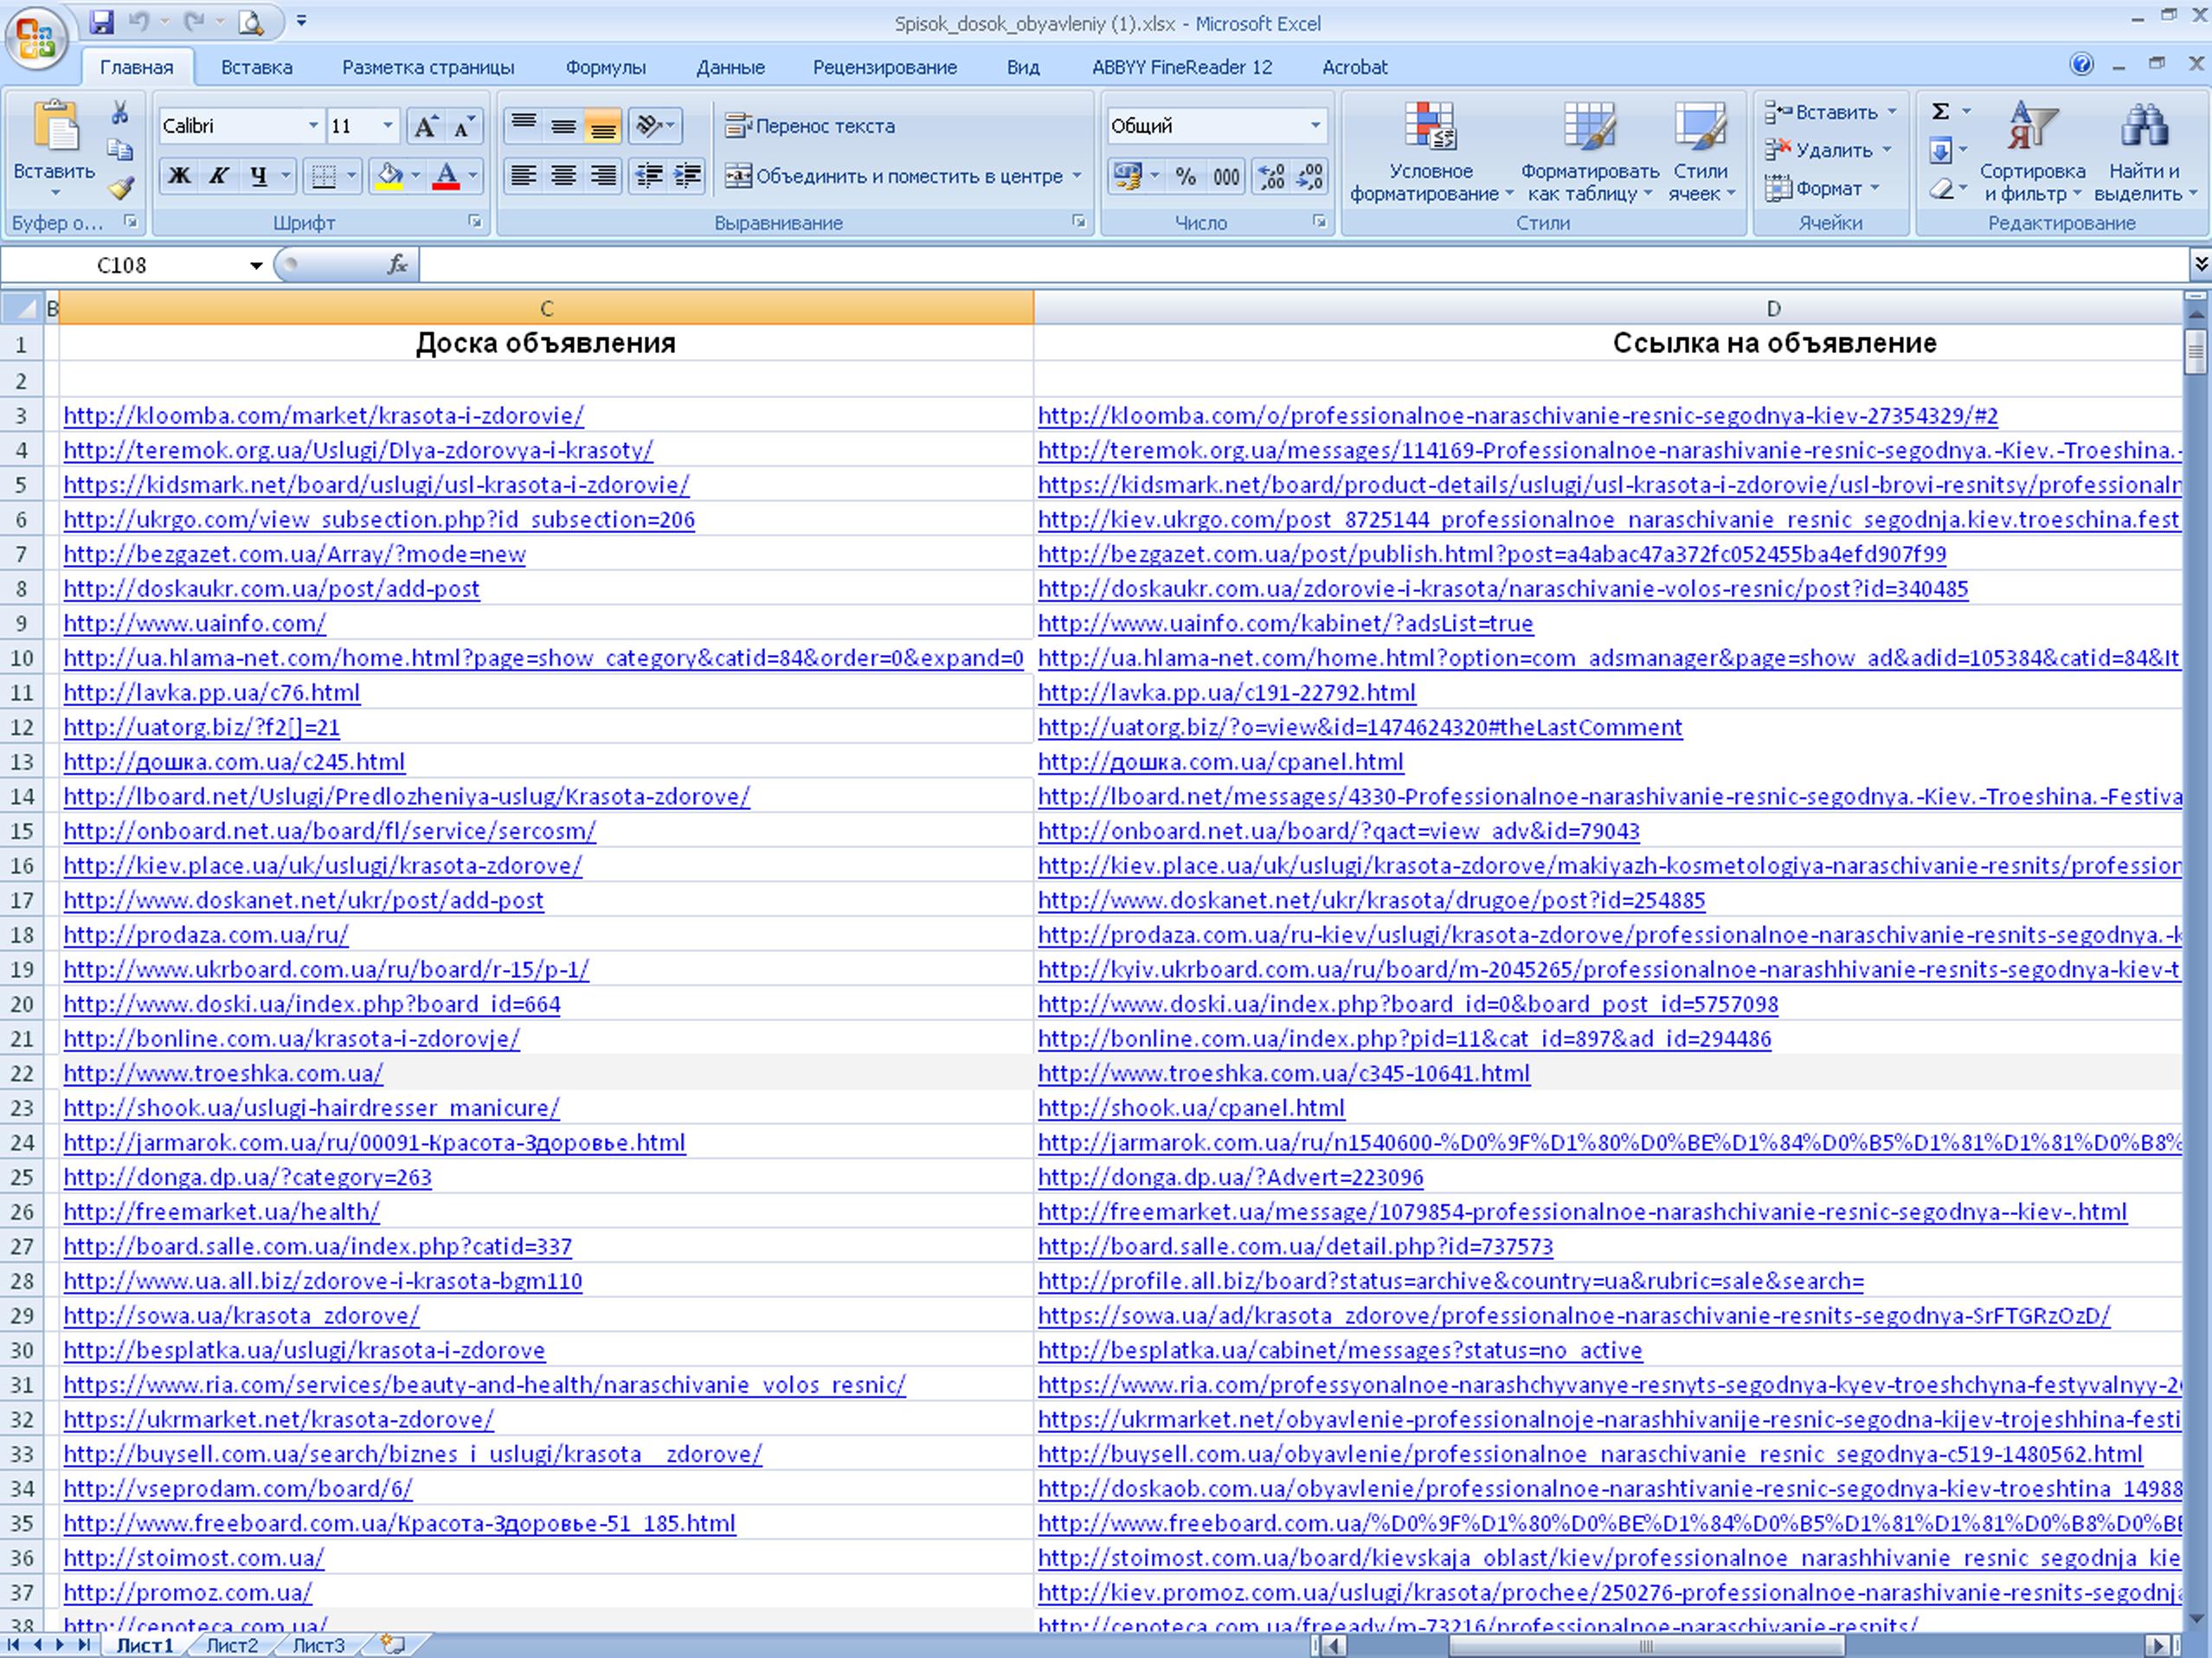
Task: Expand the formula bar
Action: tap(2200, 265)
